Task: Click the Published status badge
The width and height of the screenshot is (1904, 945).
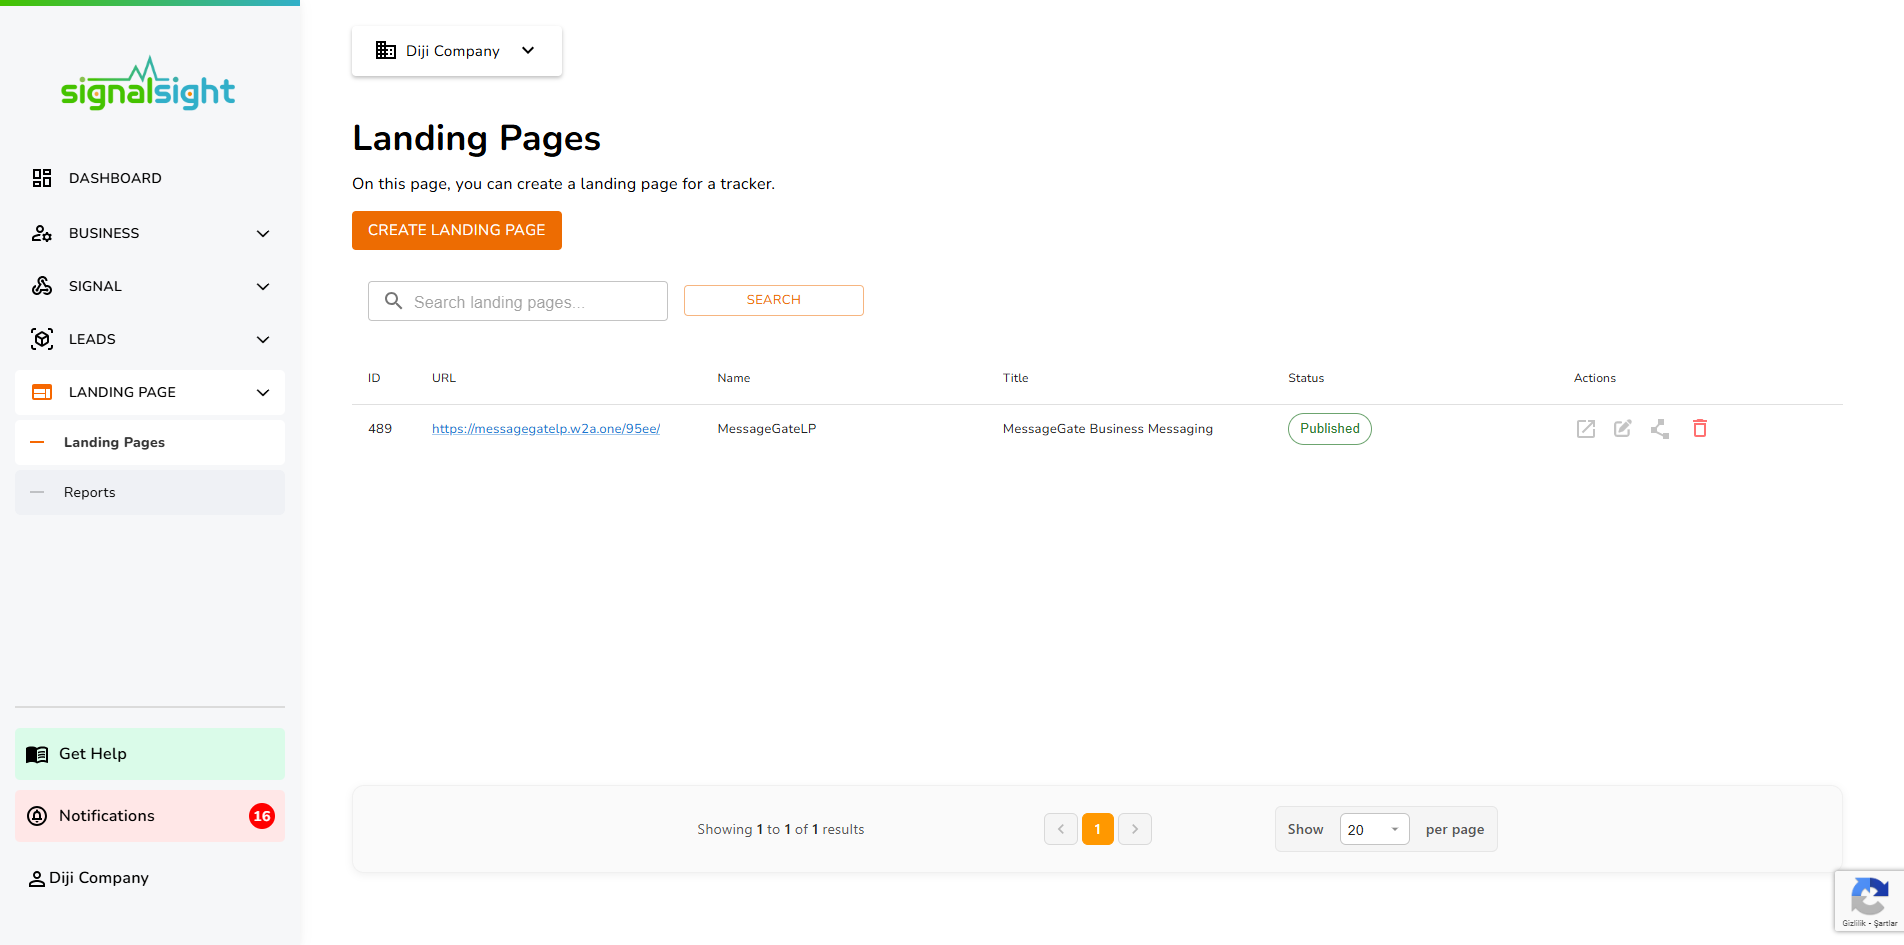Action: pos(1329,428)
